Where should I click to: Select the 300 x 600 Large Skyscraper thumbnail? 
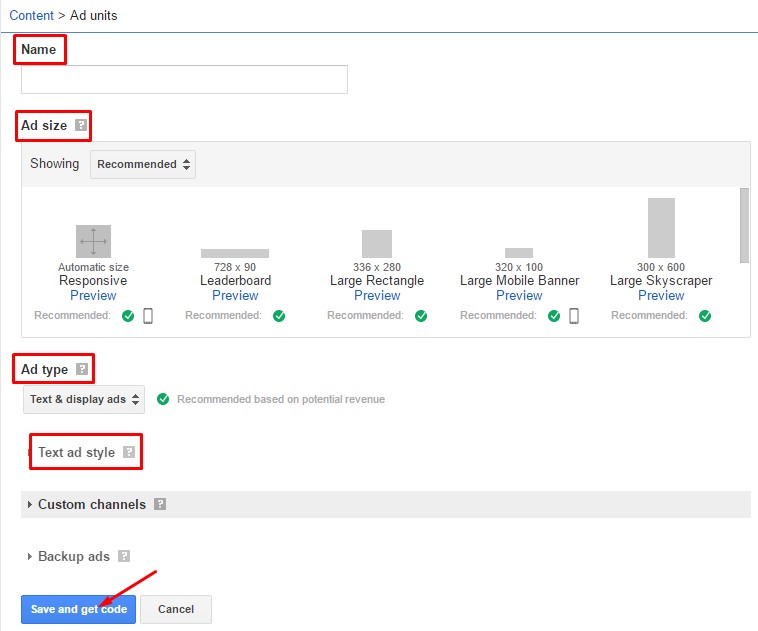pyautogui.click(x=661, y=227)
